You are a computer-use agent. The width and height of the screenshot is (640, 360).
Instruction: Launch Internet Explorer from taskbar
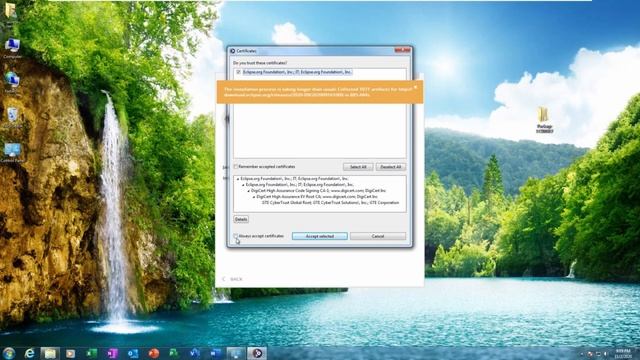tap(29, 353)
